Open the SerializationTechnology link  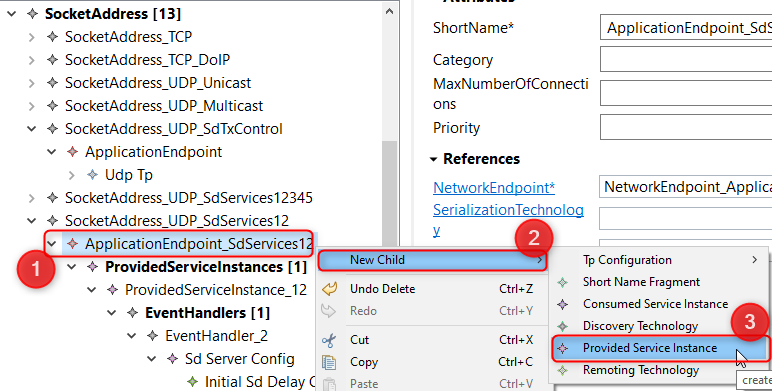[x=508, y=220]
